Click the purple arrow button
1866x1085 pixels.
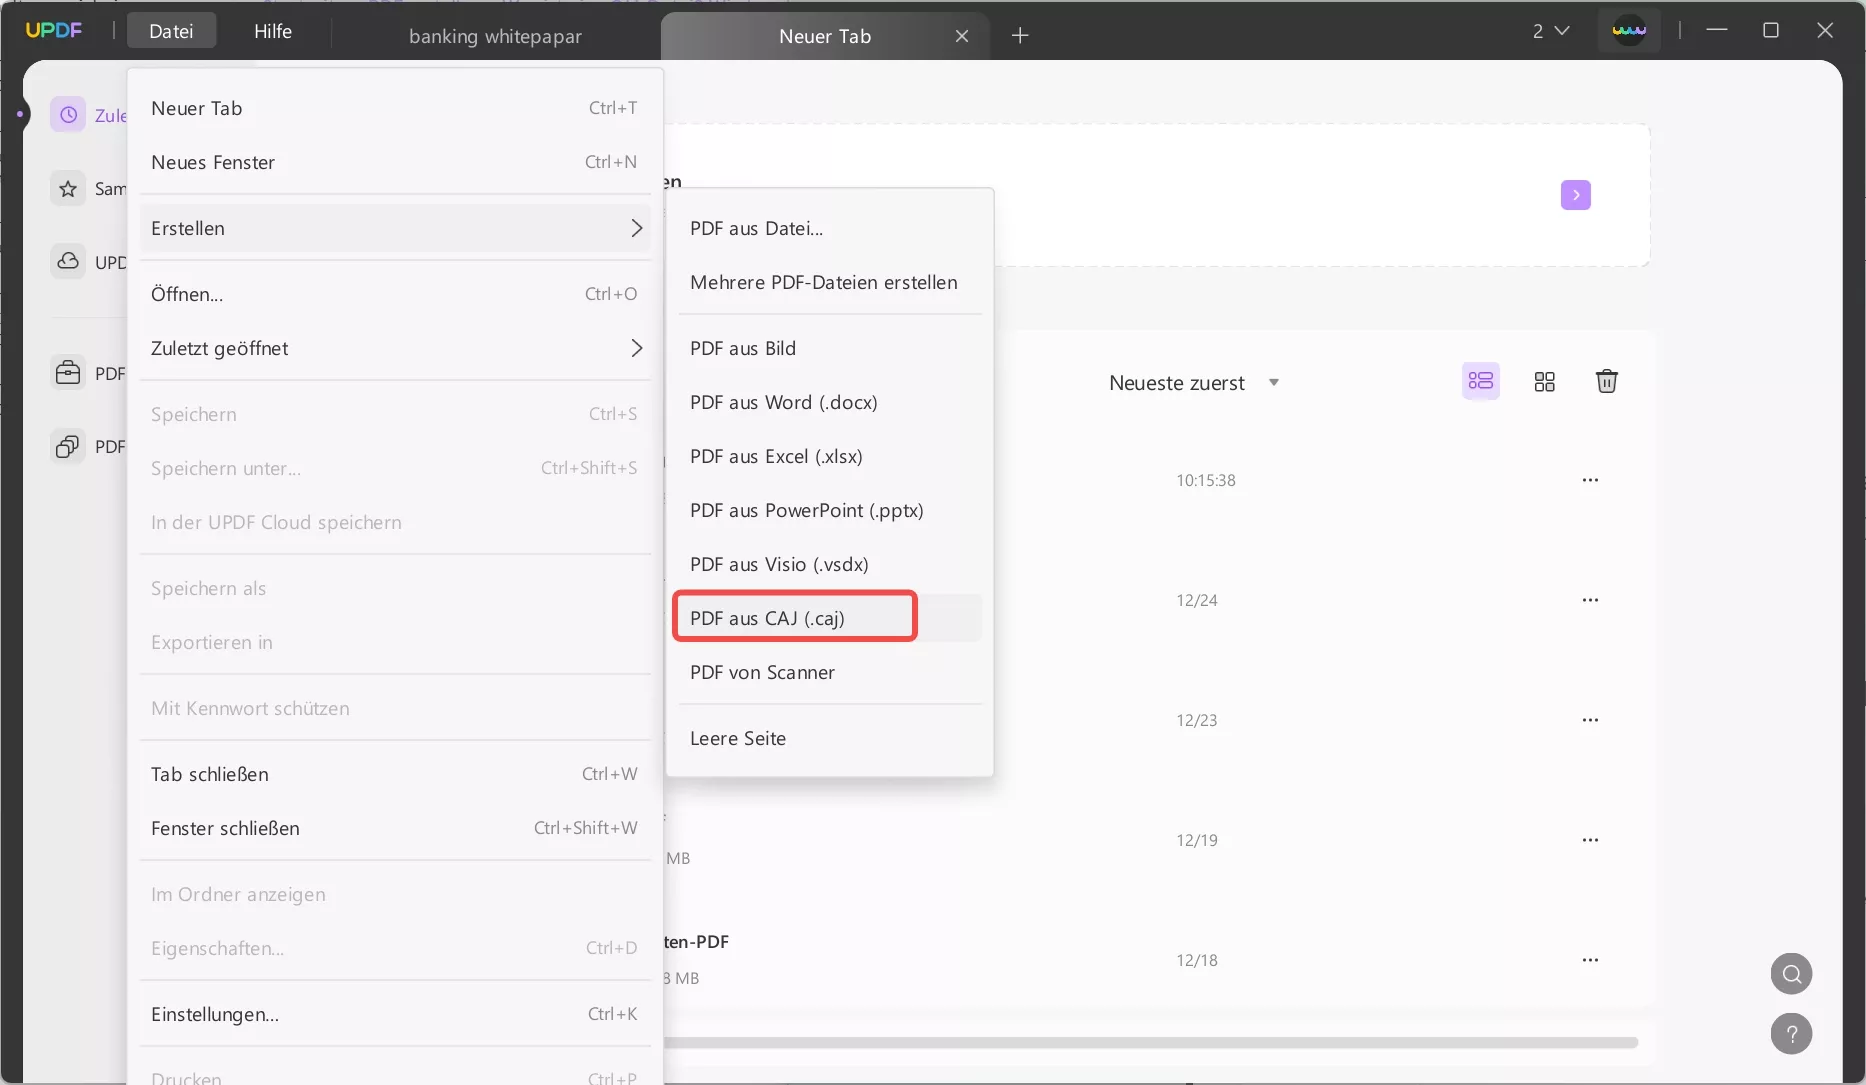[x=1576, y=195]
